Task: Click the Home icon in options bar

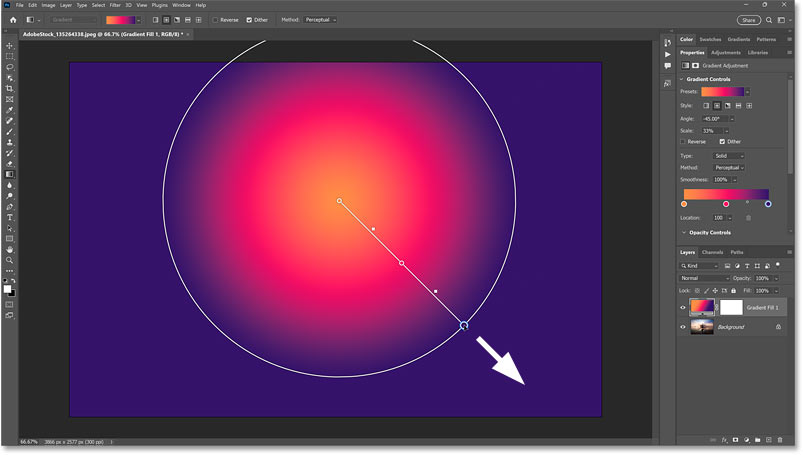Action: pyautogui.click(x=9, y=19)
